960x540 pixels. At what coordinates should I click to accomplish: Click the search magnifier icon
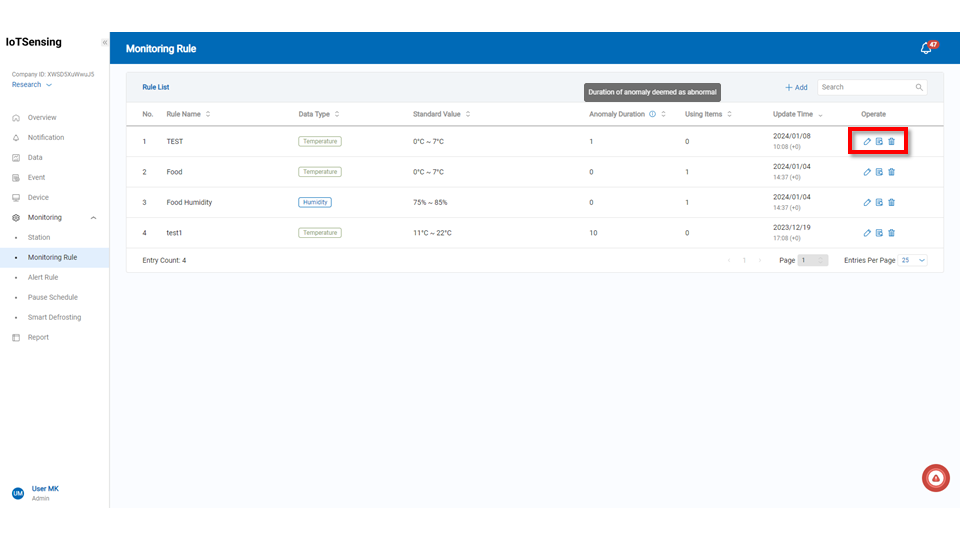tap(919, 88)
